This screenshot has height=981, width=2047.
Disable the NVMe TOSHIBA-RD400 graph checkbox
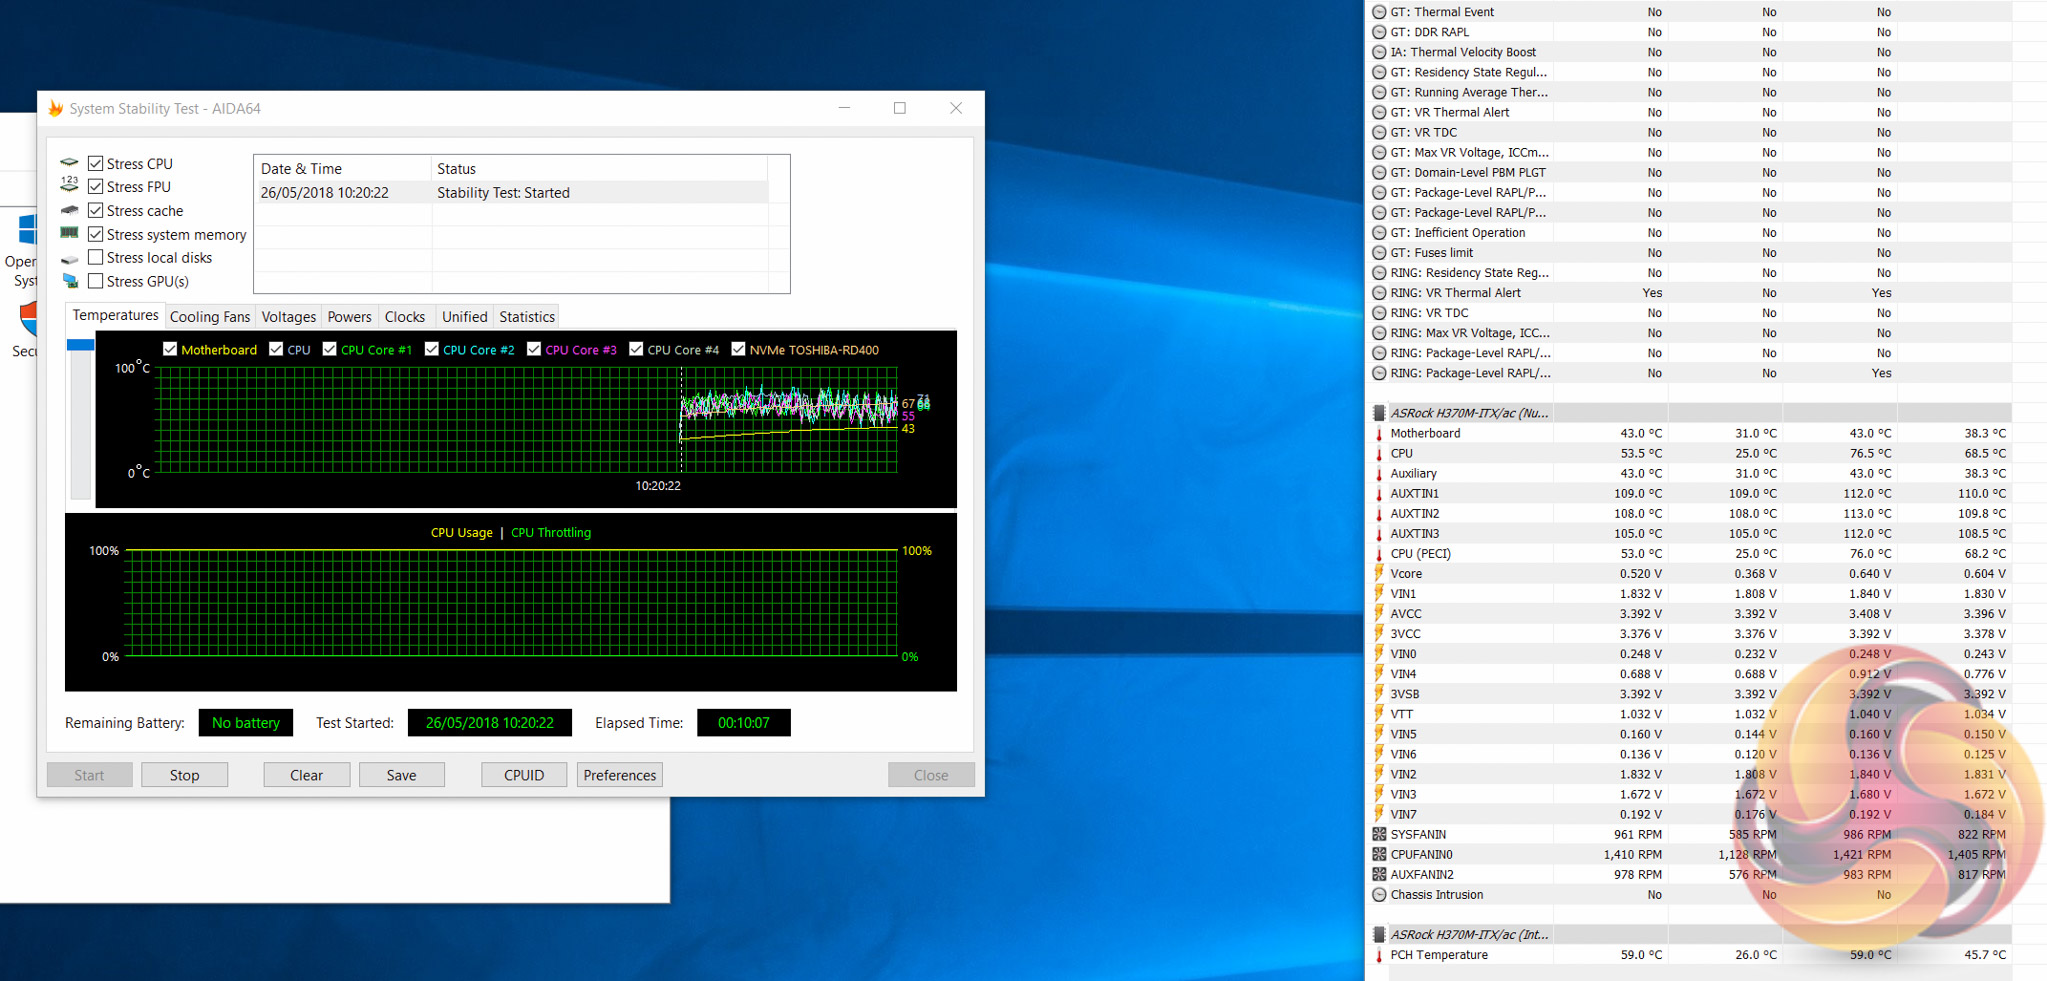738,349
